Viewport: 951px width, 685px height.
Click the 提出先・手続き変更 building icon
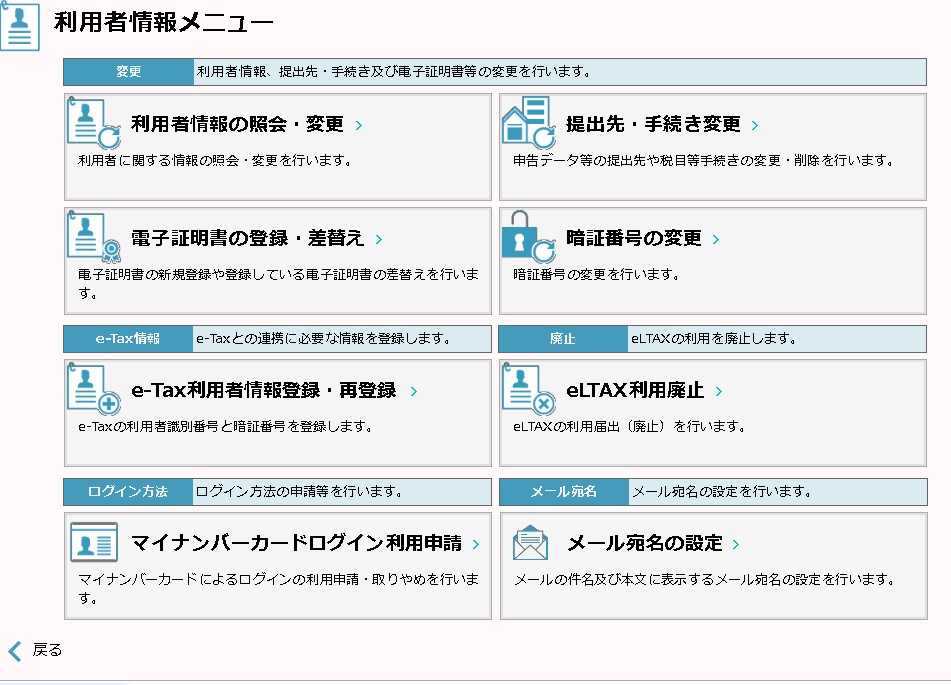[528, 123]
